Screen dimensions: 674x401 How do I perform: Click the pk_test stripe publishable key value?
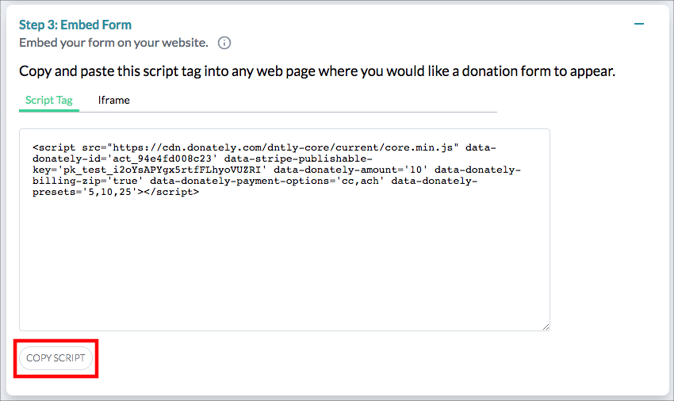(162, 170)
